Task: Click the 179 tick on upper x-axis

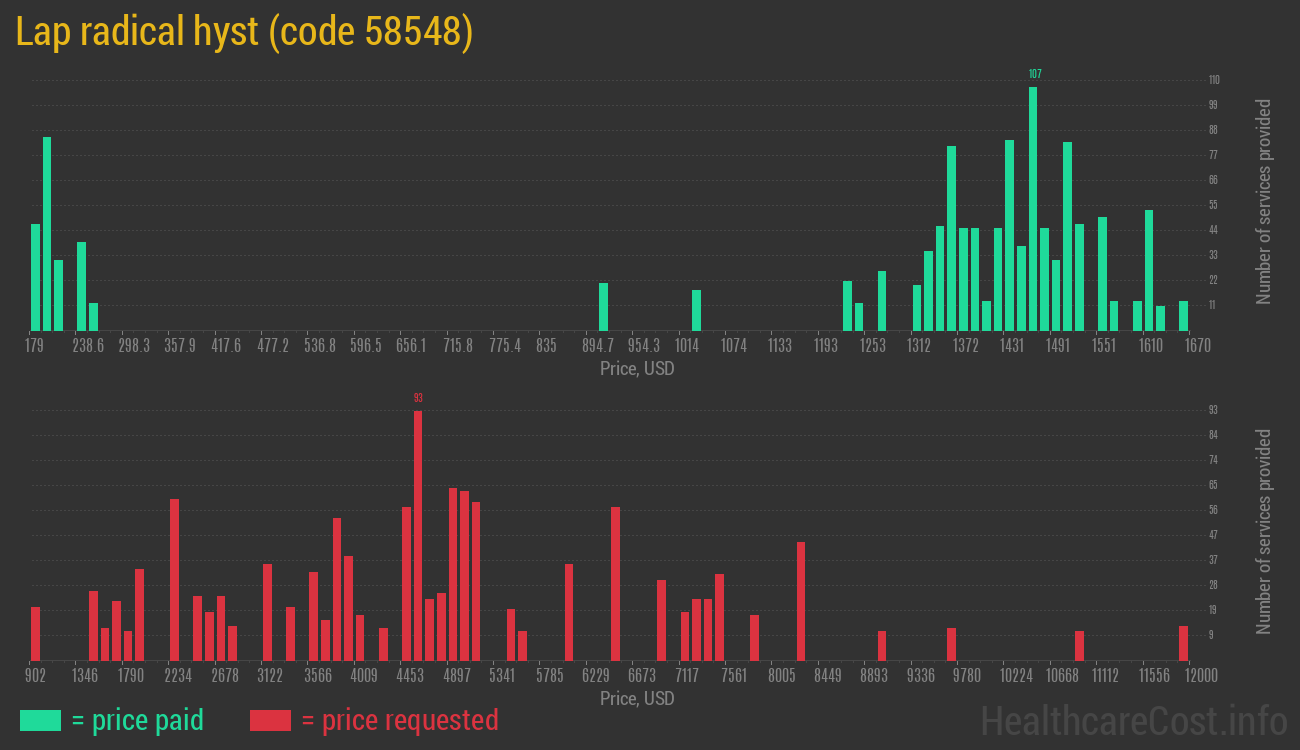Action: pos(34,346)
